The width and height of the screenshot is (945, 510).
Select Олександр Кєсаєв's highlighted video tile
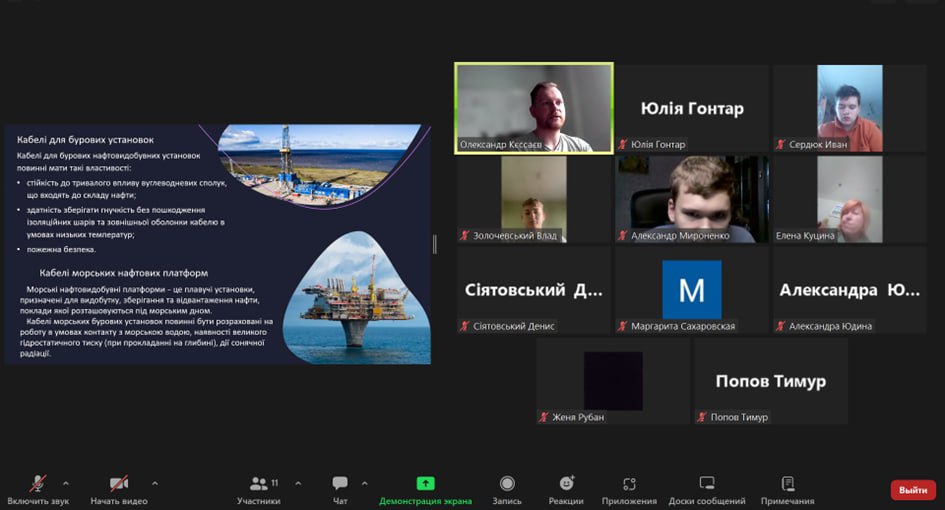pyautogui.click(x=534, y=108)
